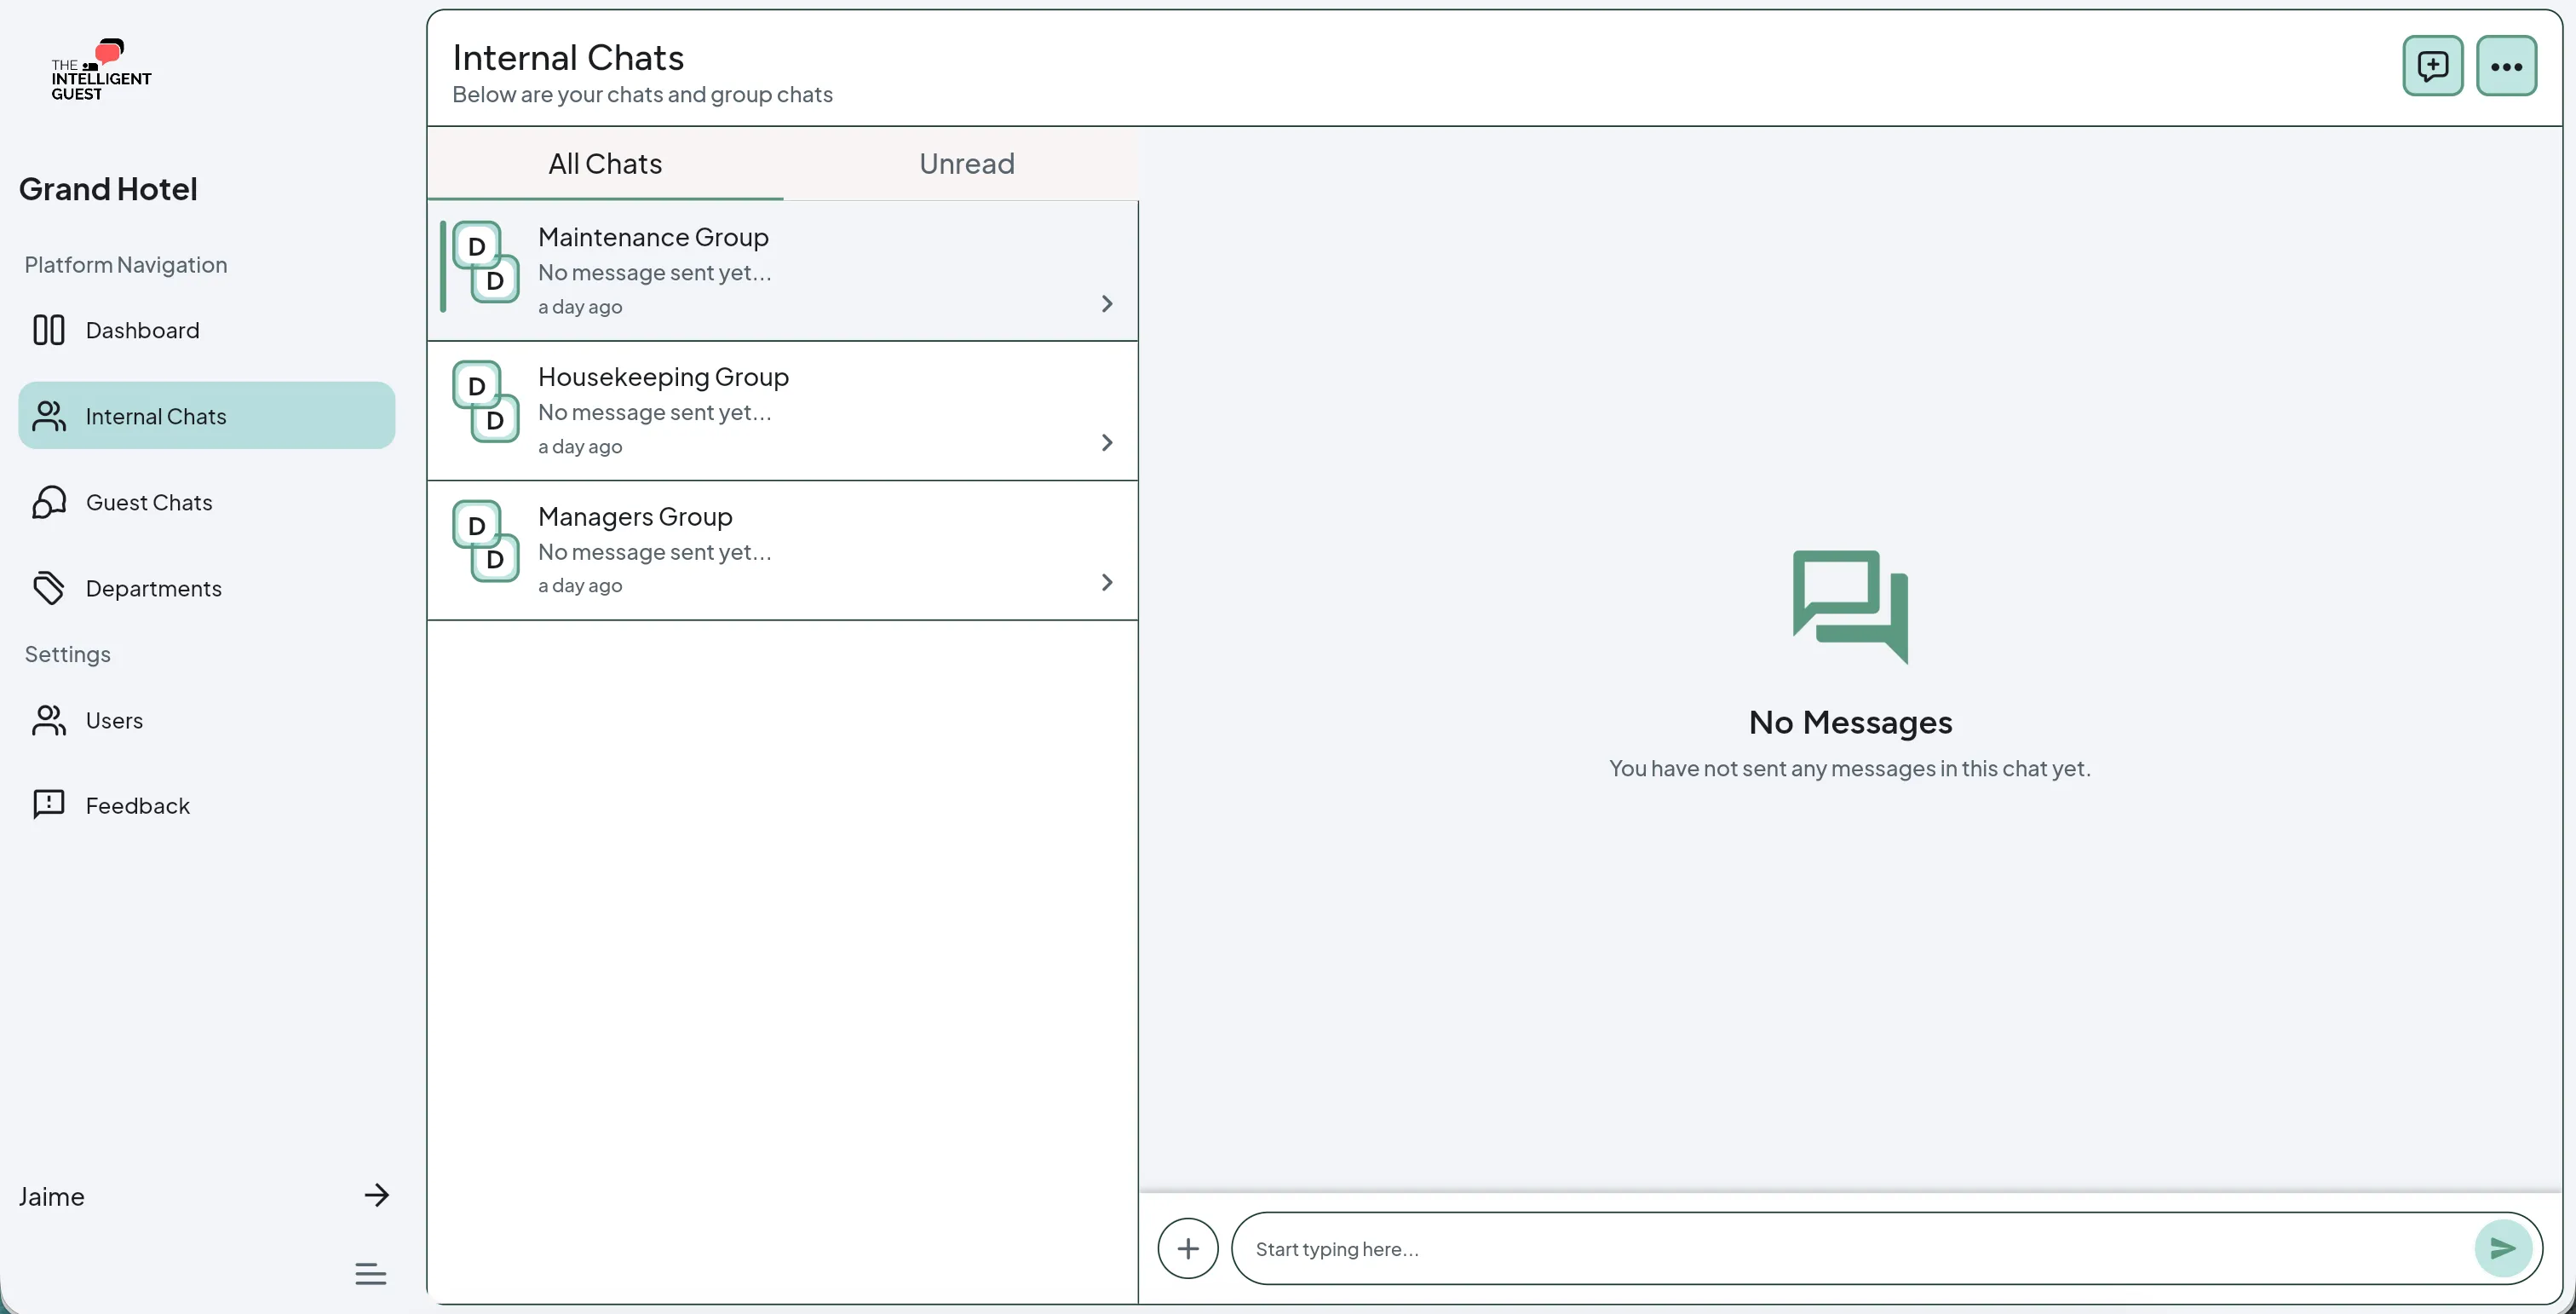This screenshot has height=1314, width=2576.
Task: Click the Grand Hotel title
Action: 108,189
